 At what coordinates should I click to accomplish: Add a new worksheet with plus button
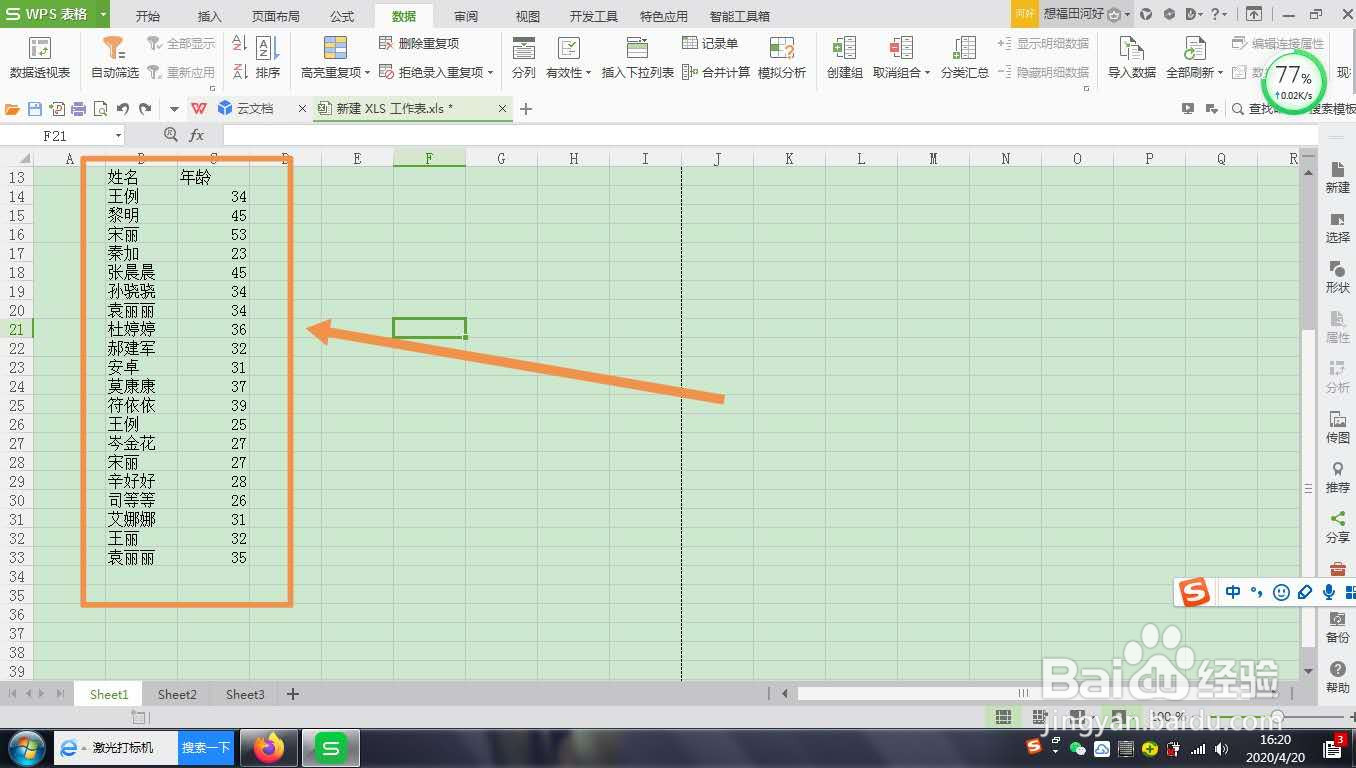(x=293, y=694)
